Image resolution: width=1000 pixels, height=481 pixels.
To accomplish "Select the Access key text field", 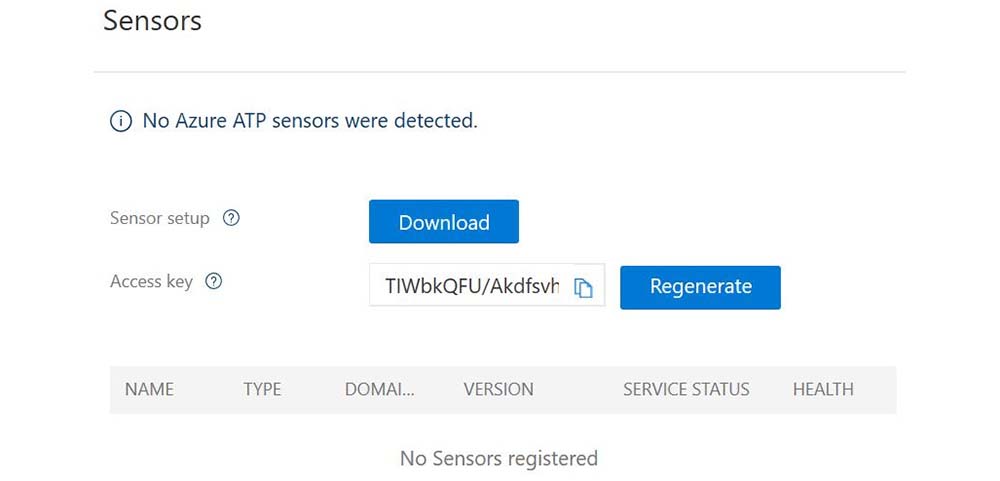I will click(470, 287).
